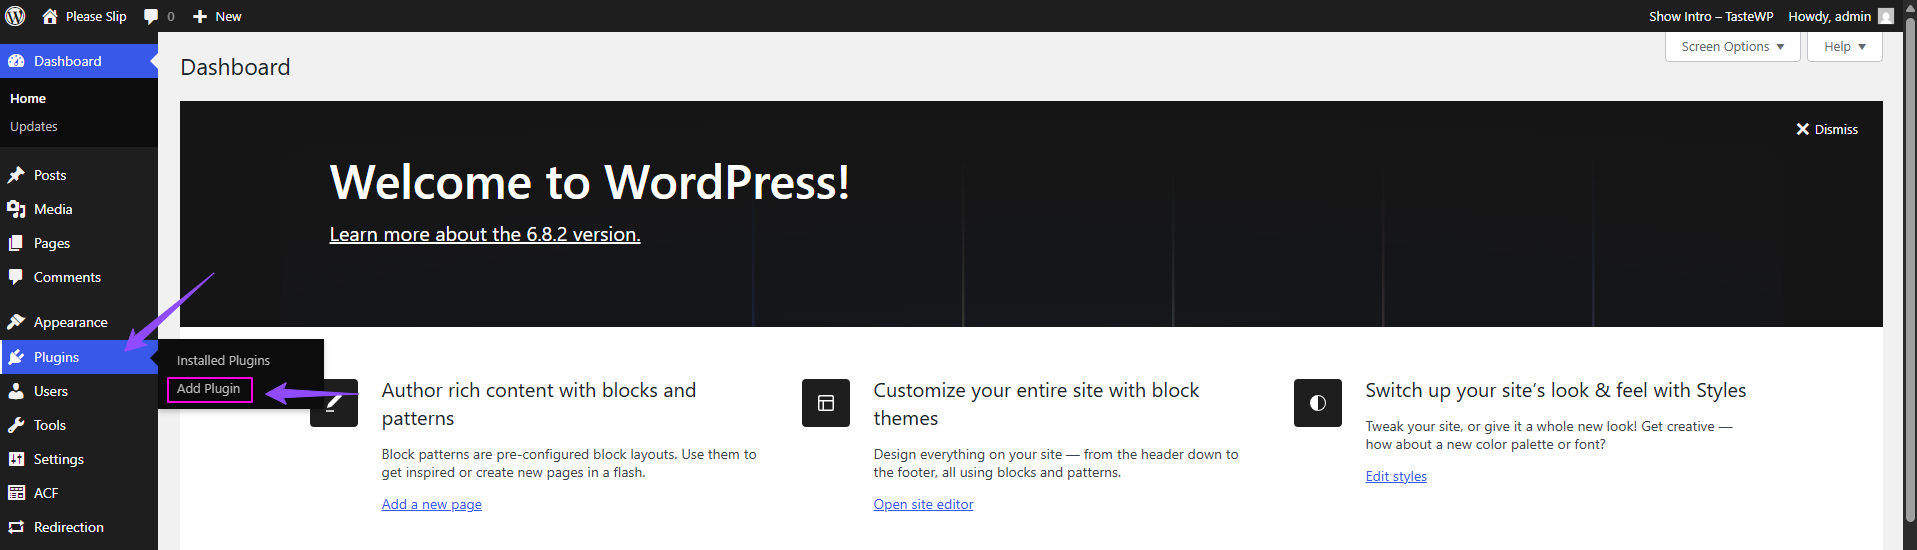
Task: Click the Posts pushpin icon
Action: click(16, 175)
